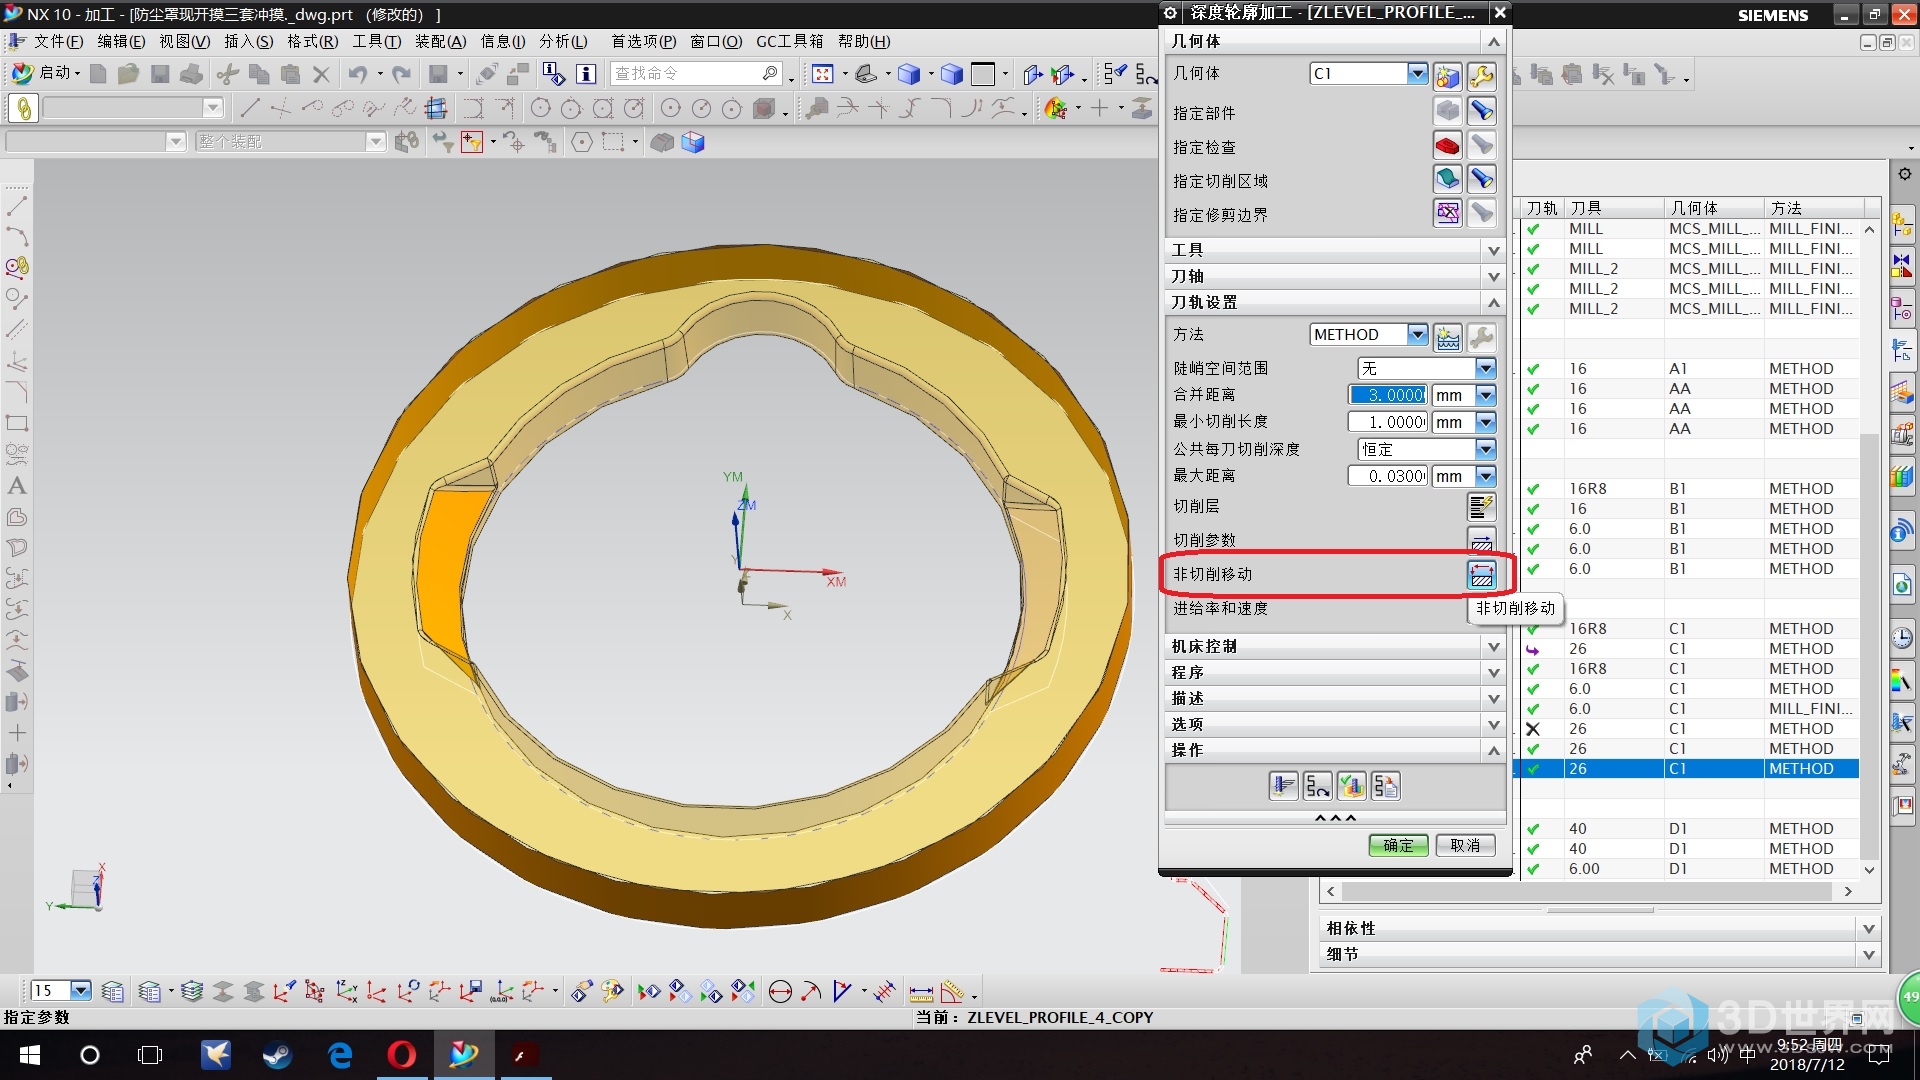1920x1080 pixels.
Task: Open 最大距离 unit options arrow
Action: pos(1485,476)
